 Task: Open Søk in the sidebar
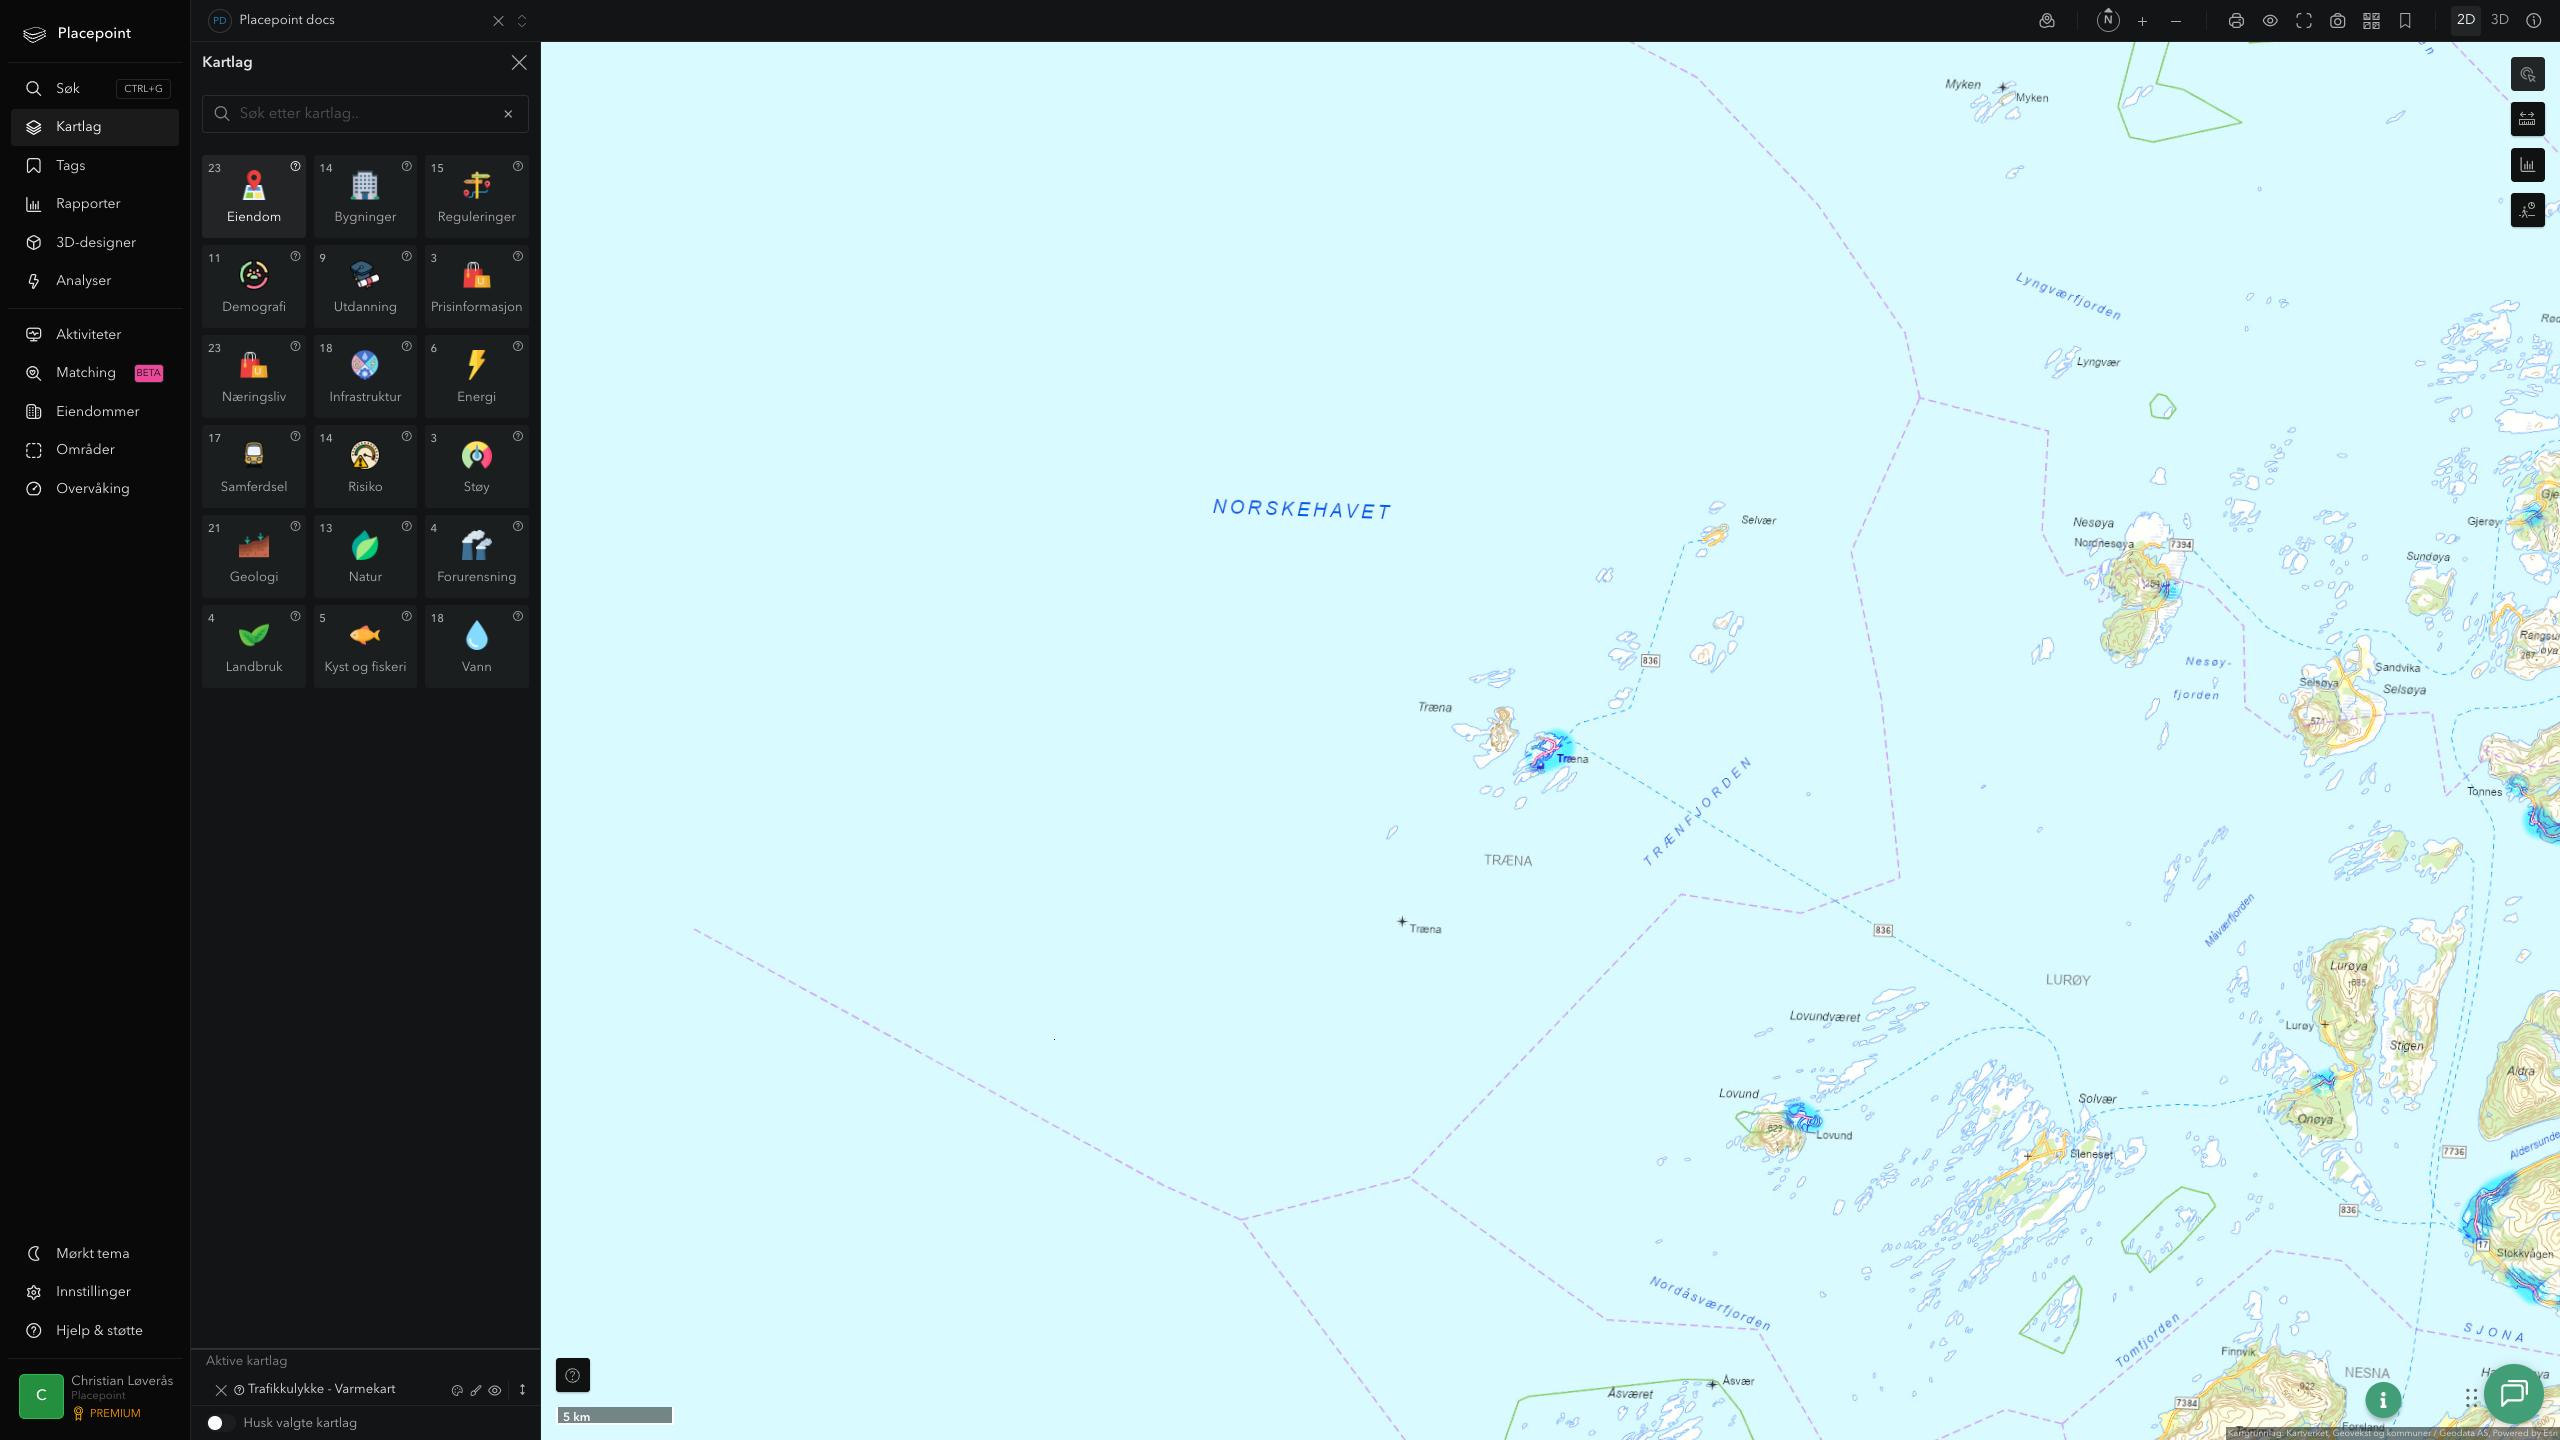(x=95, y=88)
